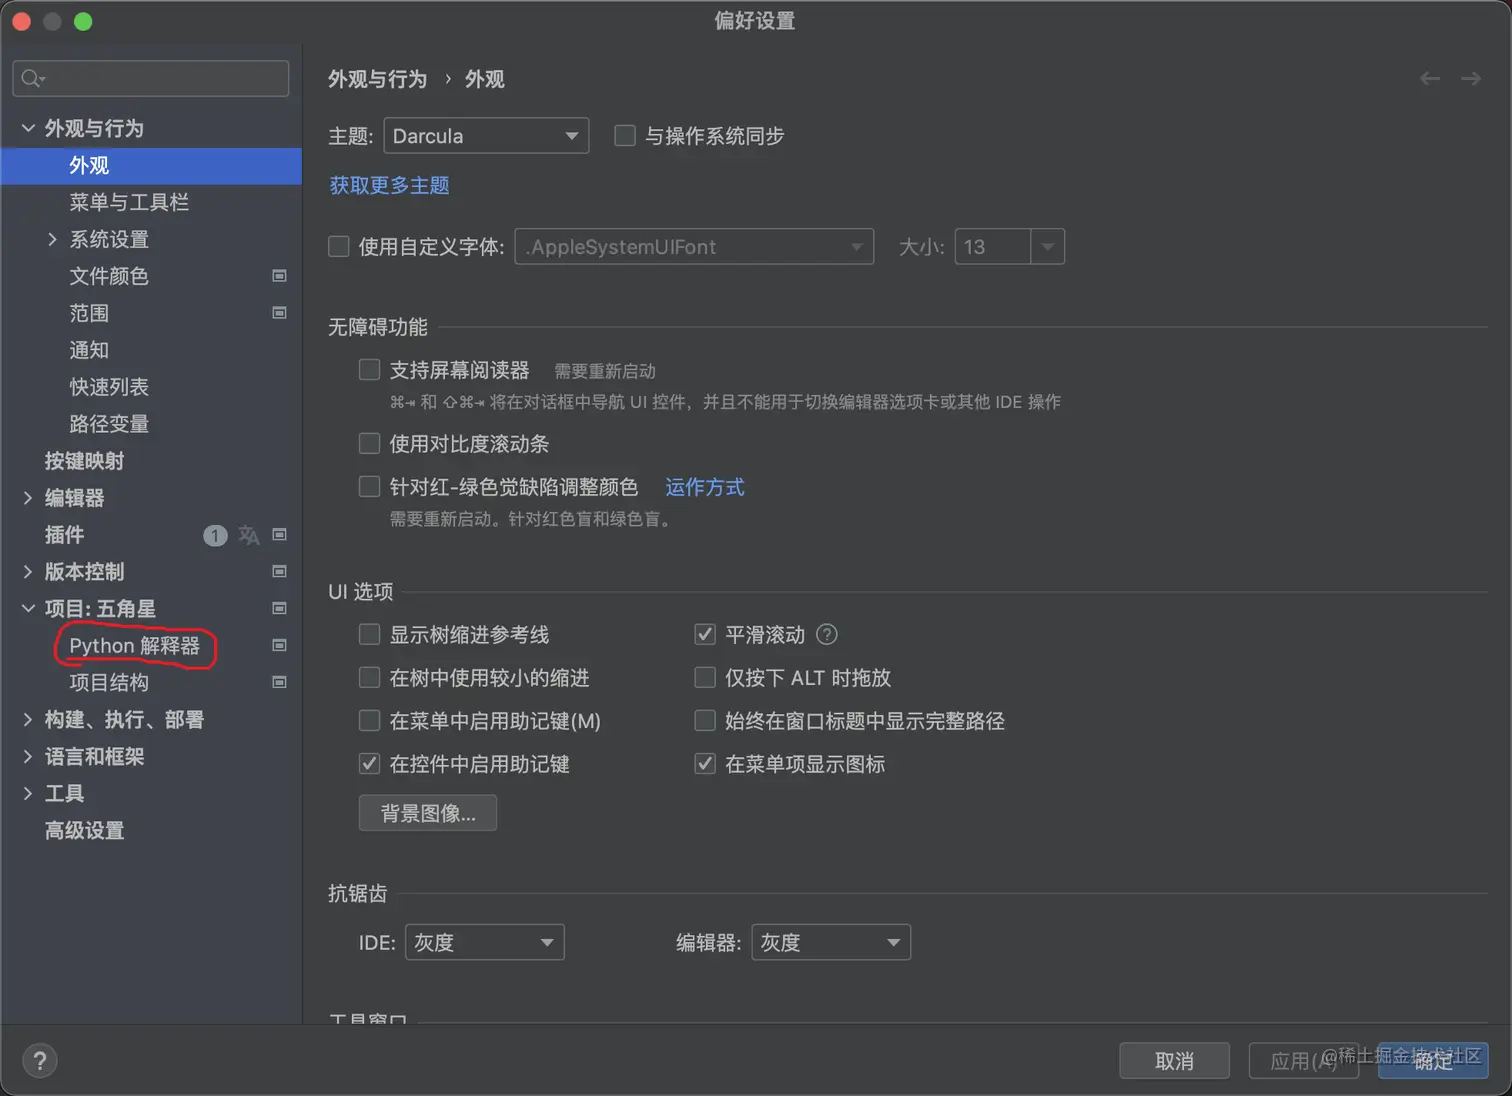This screenshot has height=1096, width=1512.
Task: Click the back navigation arrow
Action: 1429,78
